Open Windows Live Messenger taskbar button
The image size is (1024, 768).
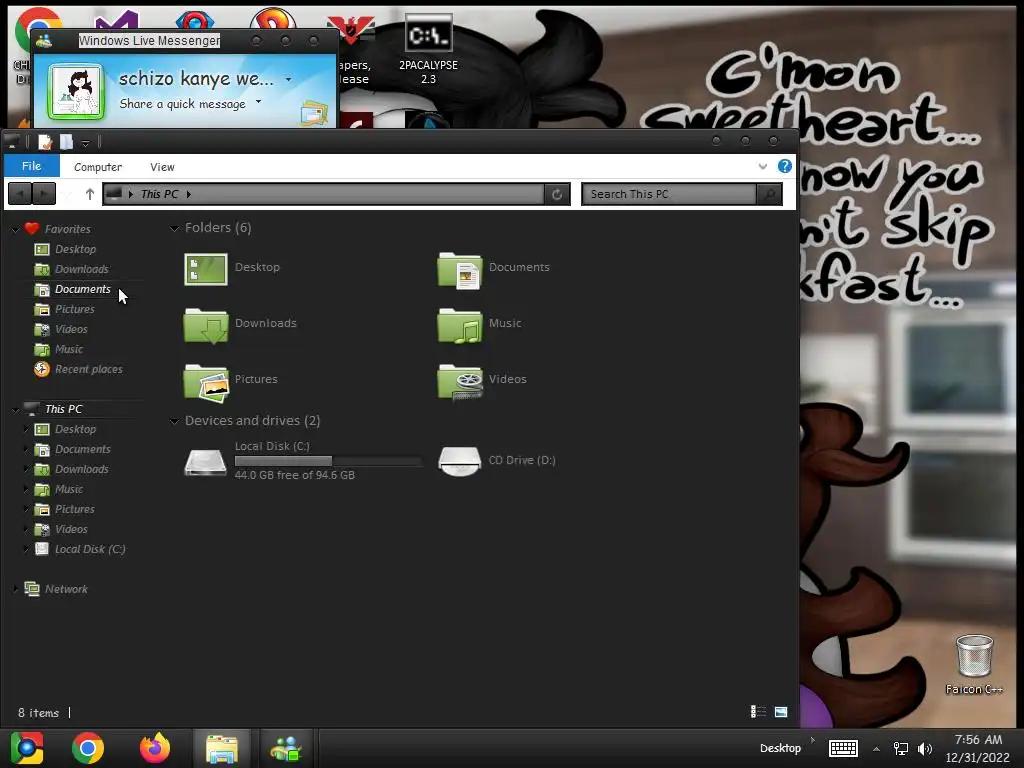(287, 748)
